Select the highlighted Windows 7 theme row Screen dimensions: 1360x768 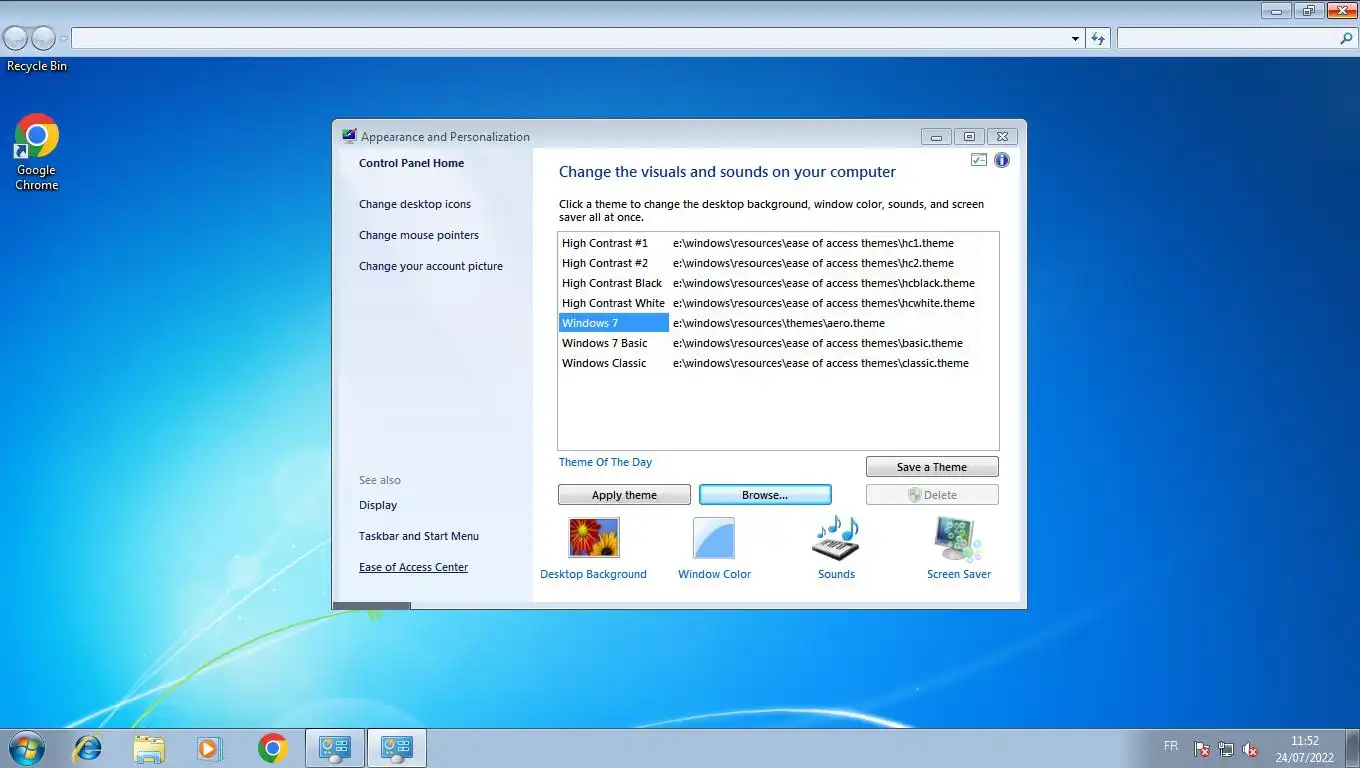613,323
